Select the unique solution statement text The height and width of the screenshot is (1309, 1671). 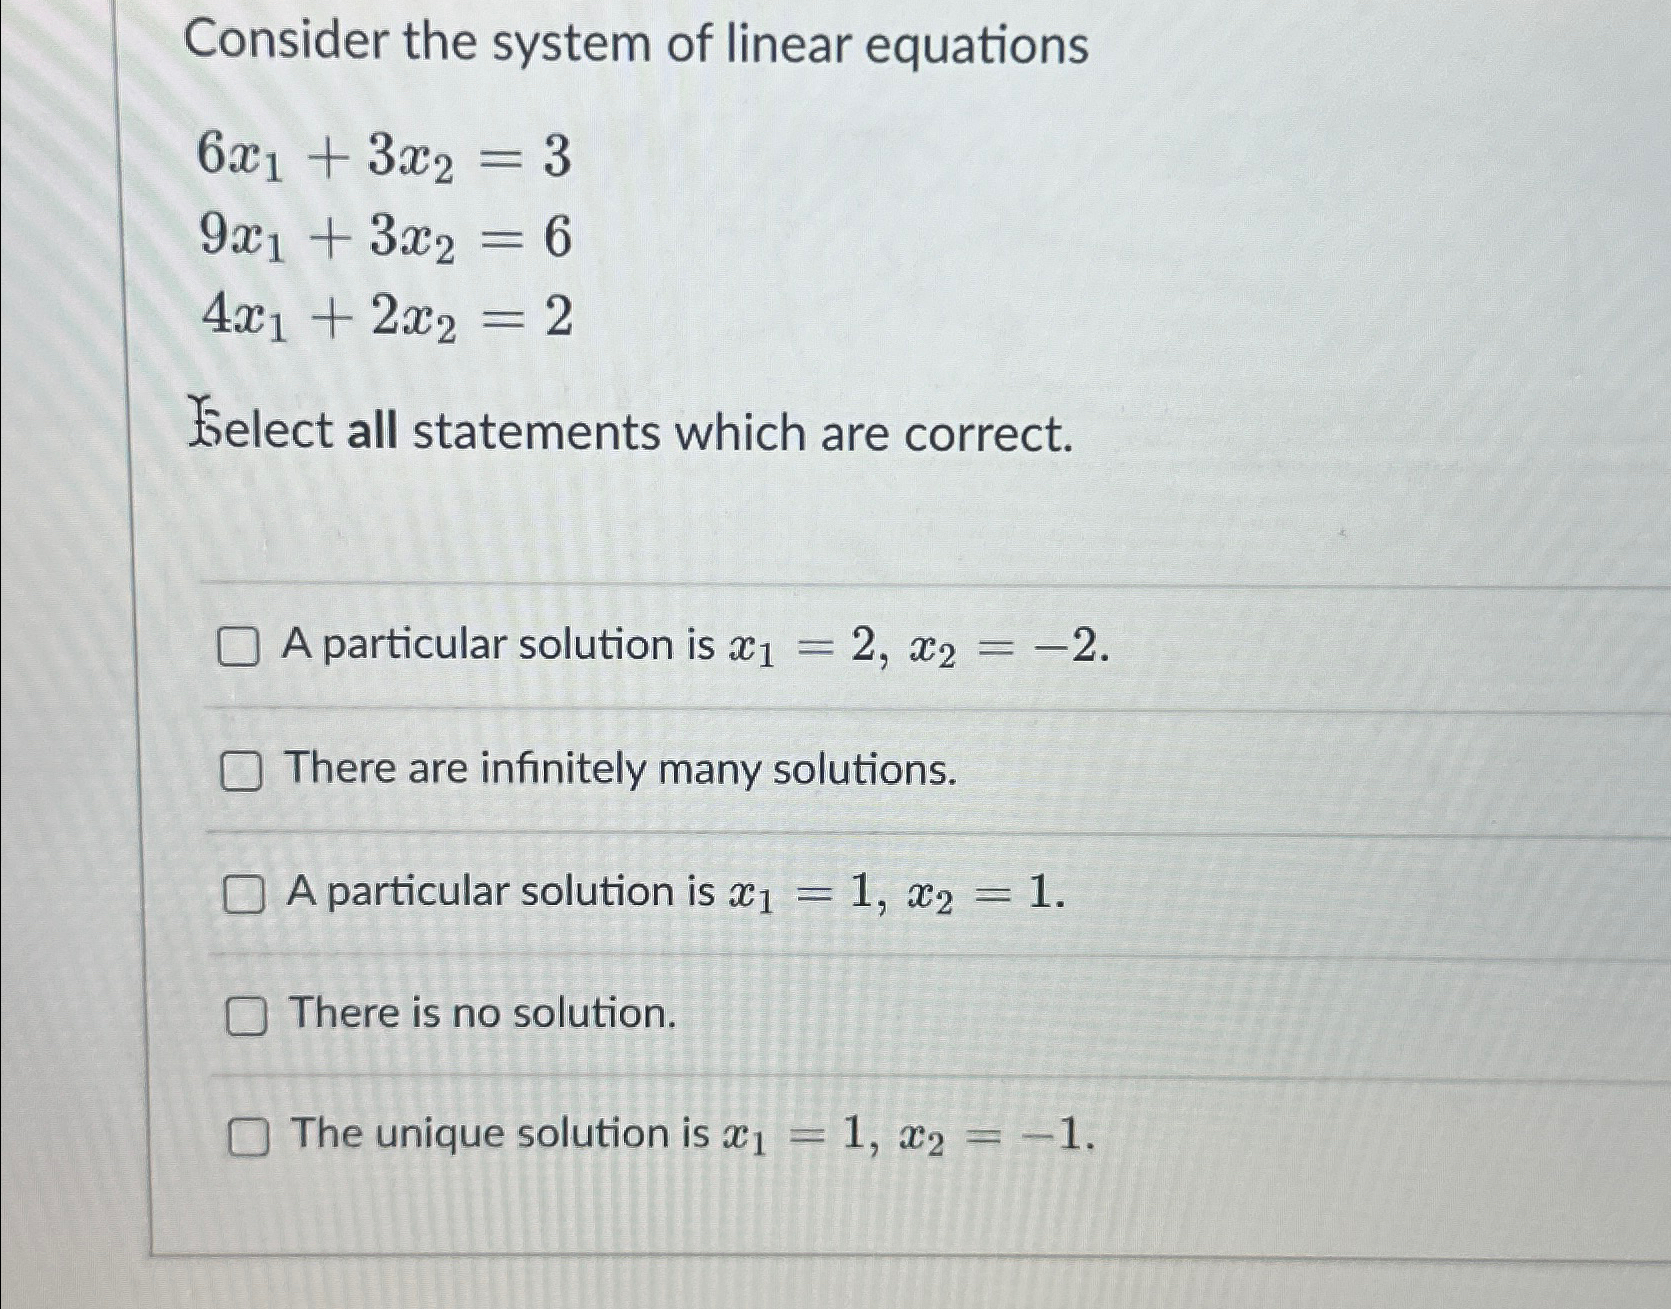tap(690, 1134)
